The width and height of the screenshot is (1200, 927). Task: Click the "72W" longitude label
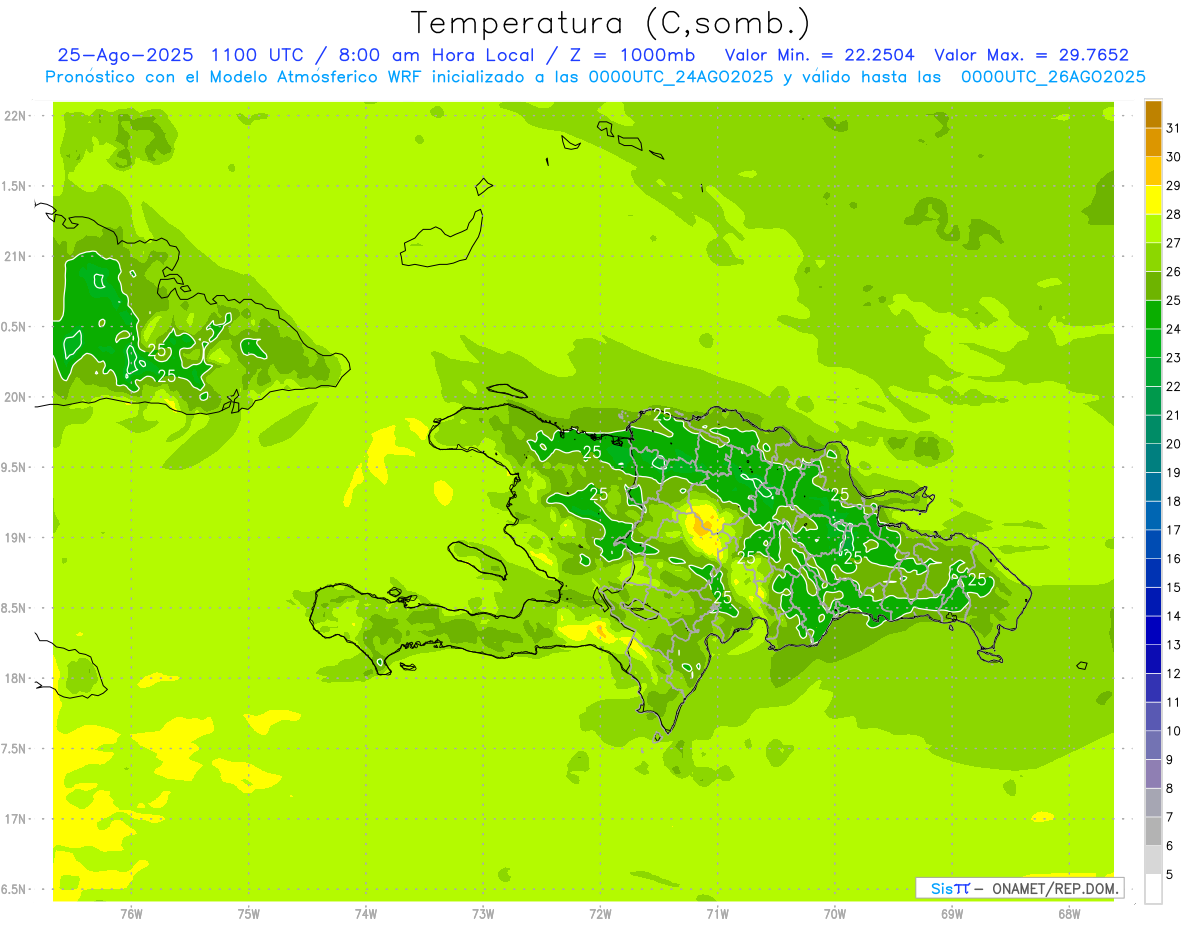600,914
